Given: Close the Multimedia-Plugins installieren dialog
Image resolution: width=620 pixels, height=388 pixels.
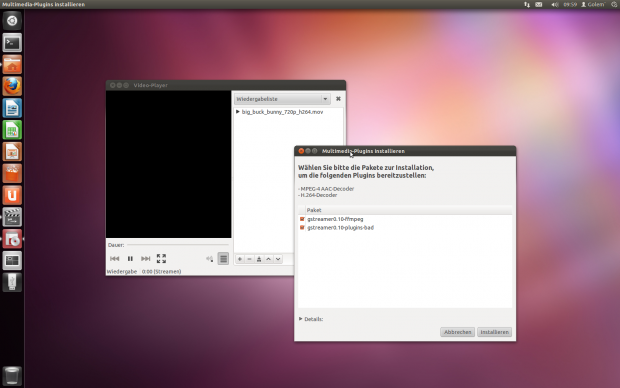Looking at the screenshot, I should [301, 151].
